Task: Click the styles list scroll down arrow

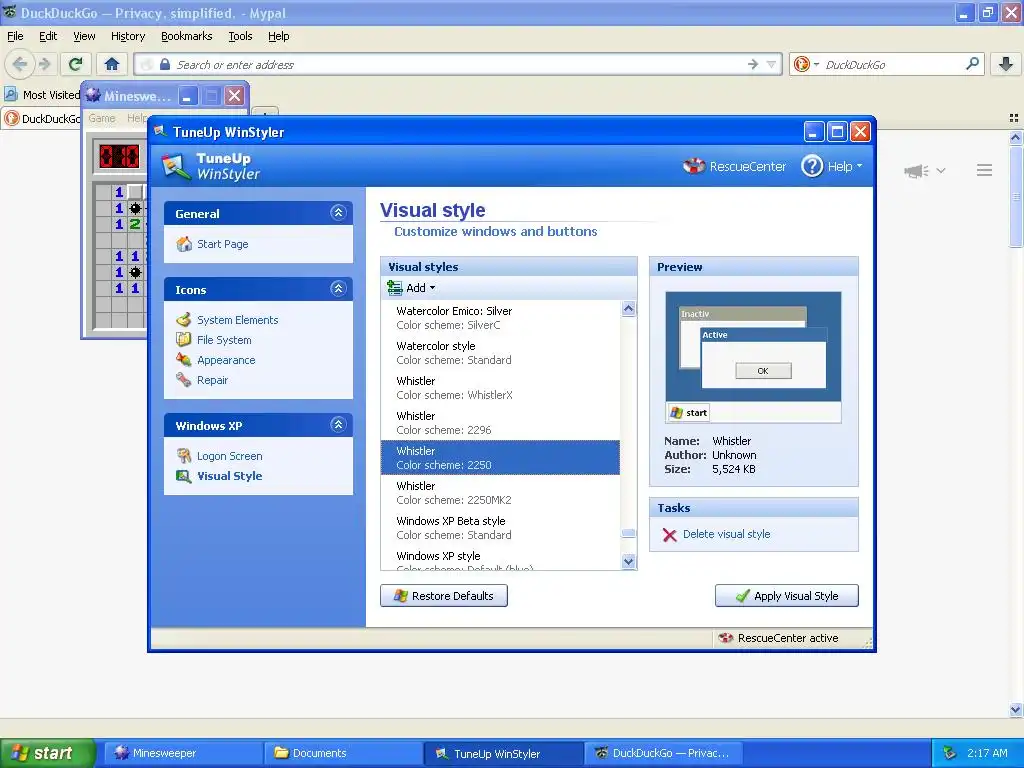Action: [x=628, y=561]
